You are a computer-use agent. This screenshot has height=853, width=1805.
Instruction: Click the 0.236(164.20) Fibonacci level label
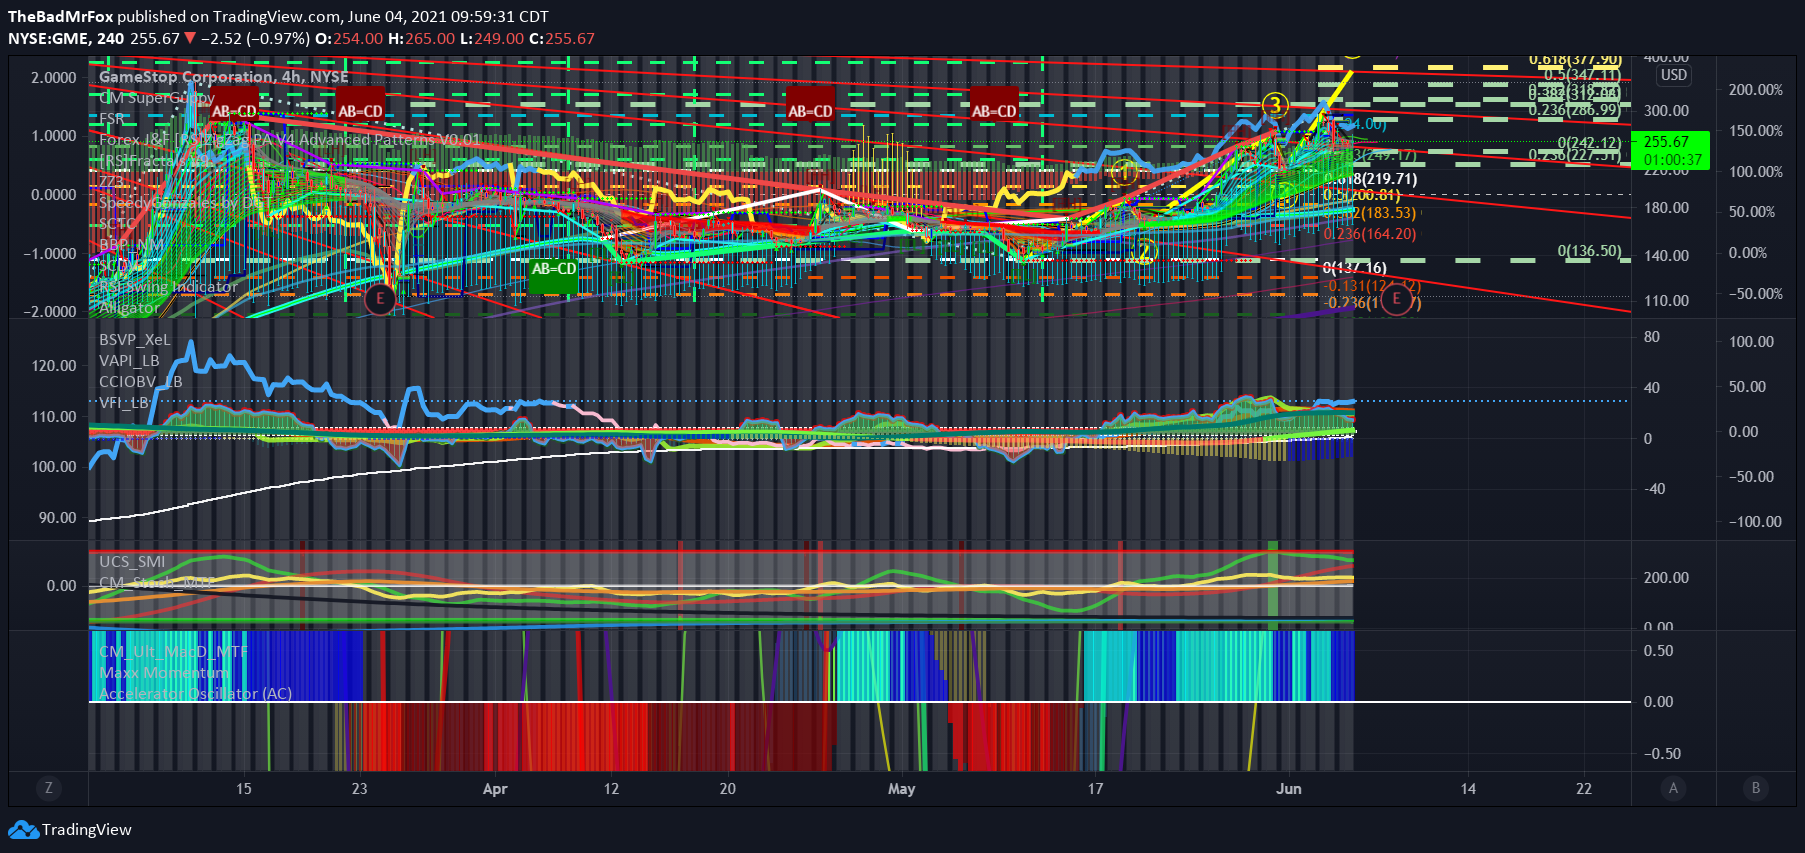(1370, 234)
